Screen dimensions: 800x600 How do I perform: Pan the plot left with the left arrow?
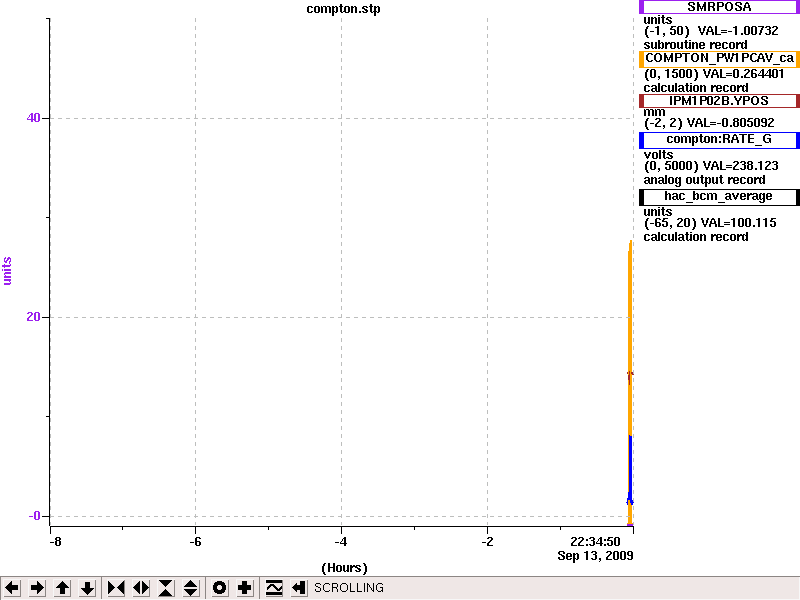click(12, 588)
